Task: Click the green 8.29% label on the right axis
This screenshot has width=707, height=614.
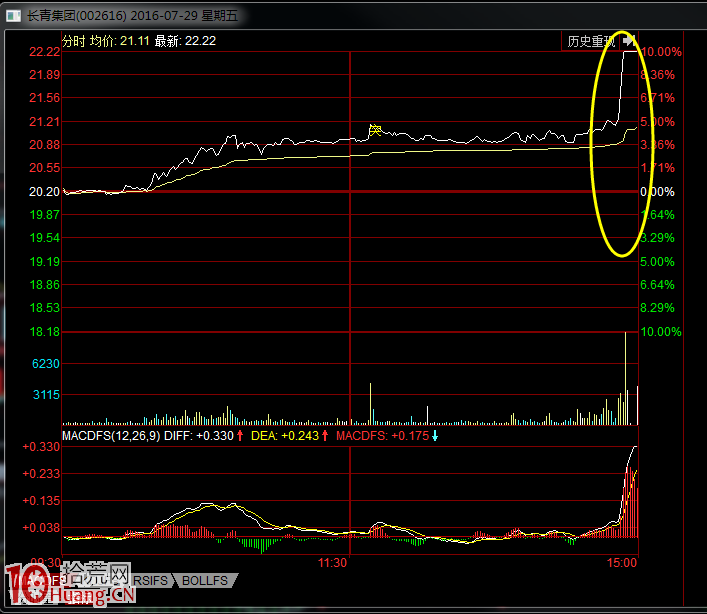Action: 658,307
